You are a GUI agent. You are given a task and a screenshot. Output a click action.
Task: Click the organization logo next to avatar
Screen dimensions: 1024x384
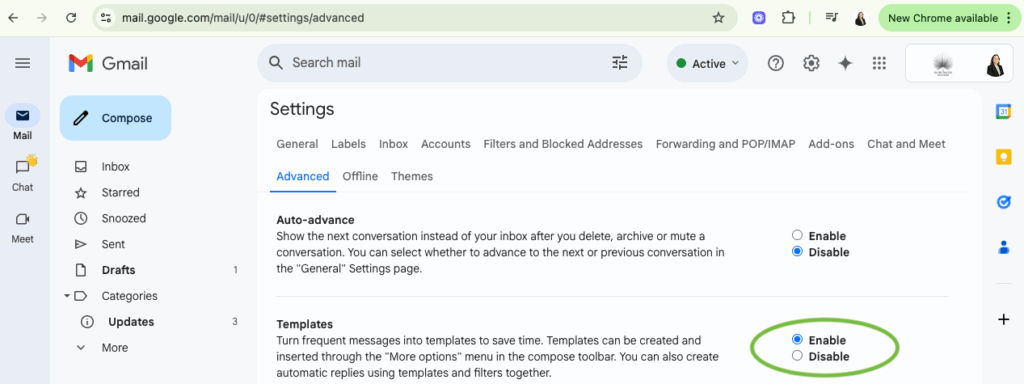[942, 64]
